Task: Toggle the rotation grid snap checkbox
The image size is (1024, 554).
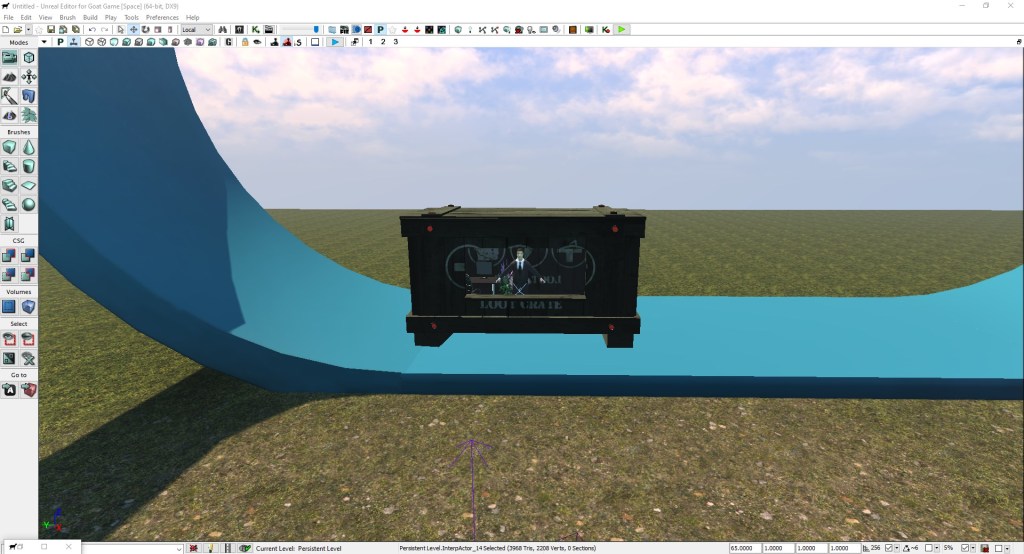Action: [928, 548]
